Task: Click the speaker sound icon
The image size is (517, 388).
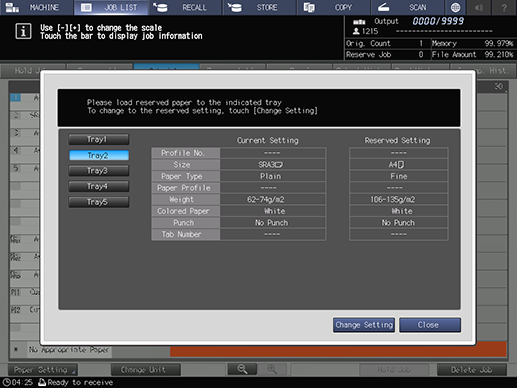Action: 479,7
